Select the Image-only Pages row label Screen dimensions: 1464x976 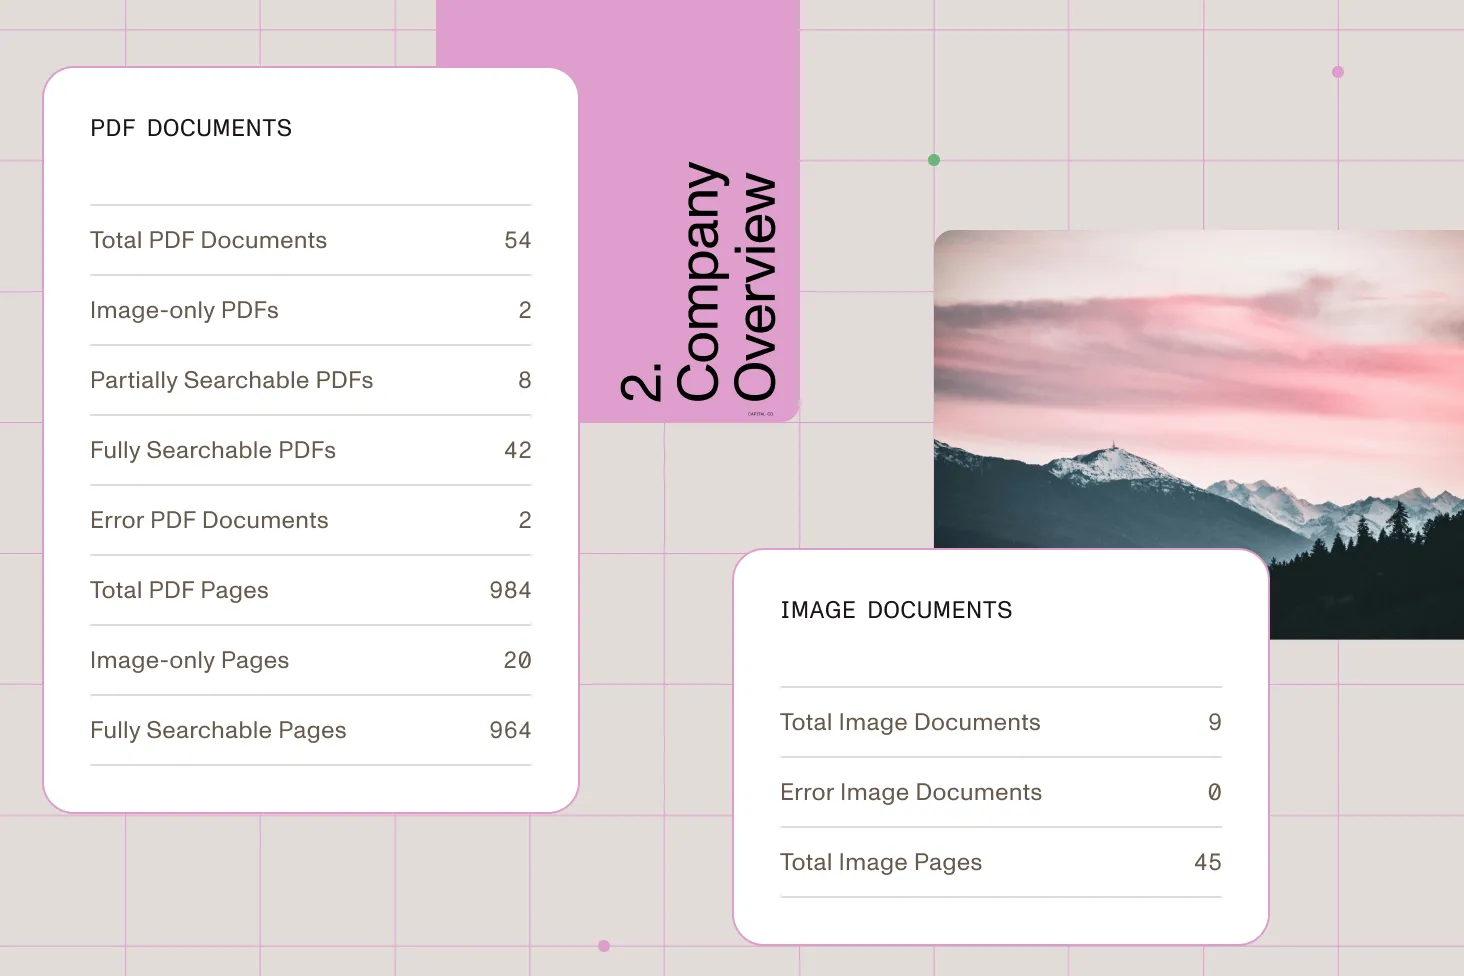click(x=189, y=660)
